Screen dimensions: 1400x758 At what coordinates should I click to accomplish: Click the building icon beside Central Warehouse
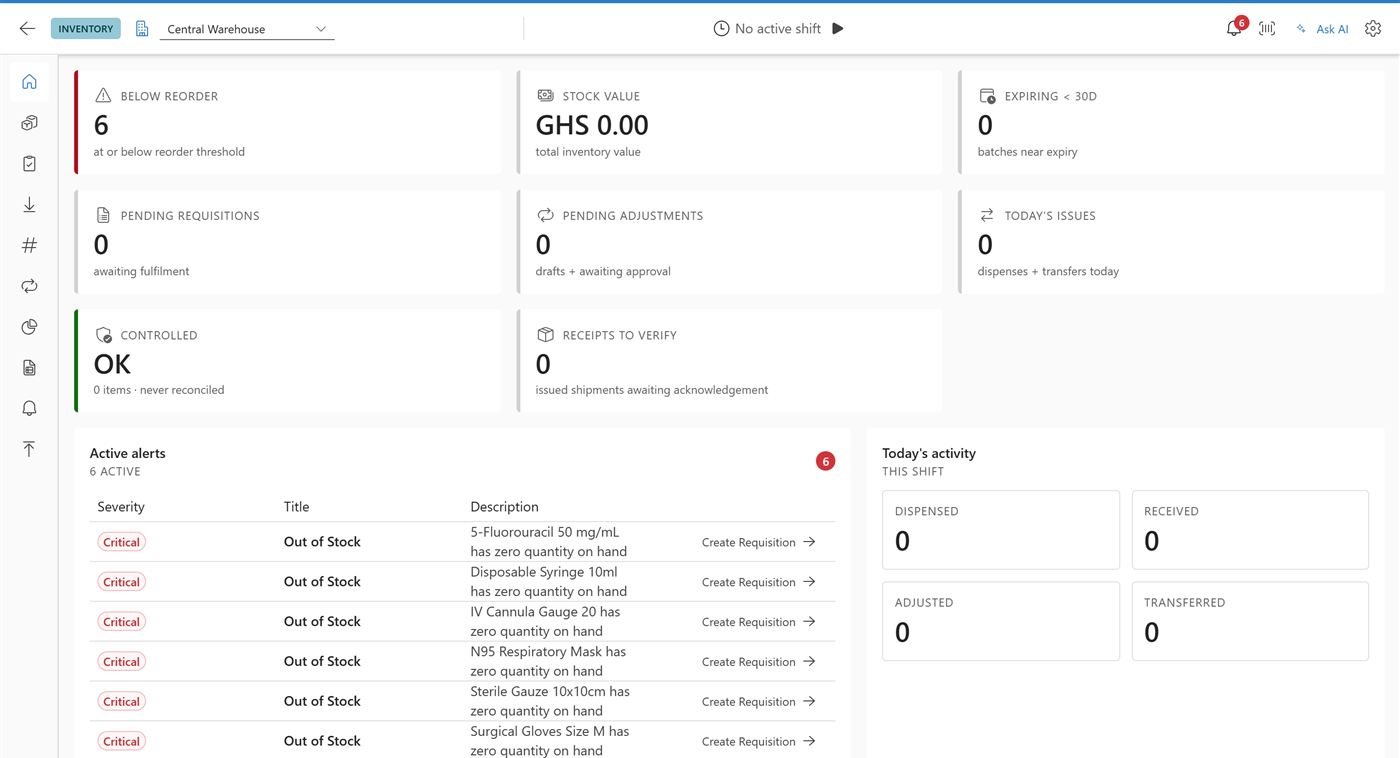[142, 29]
